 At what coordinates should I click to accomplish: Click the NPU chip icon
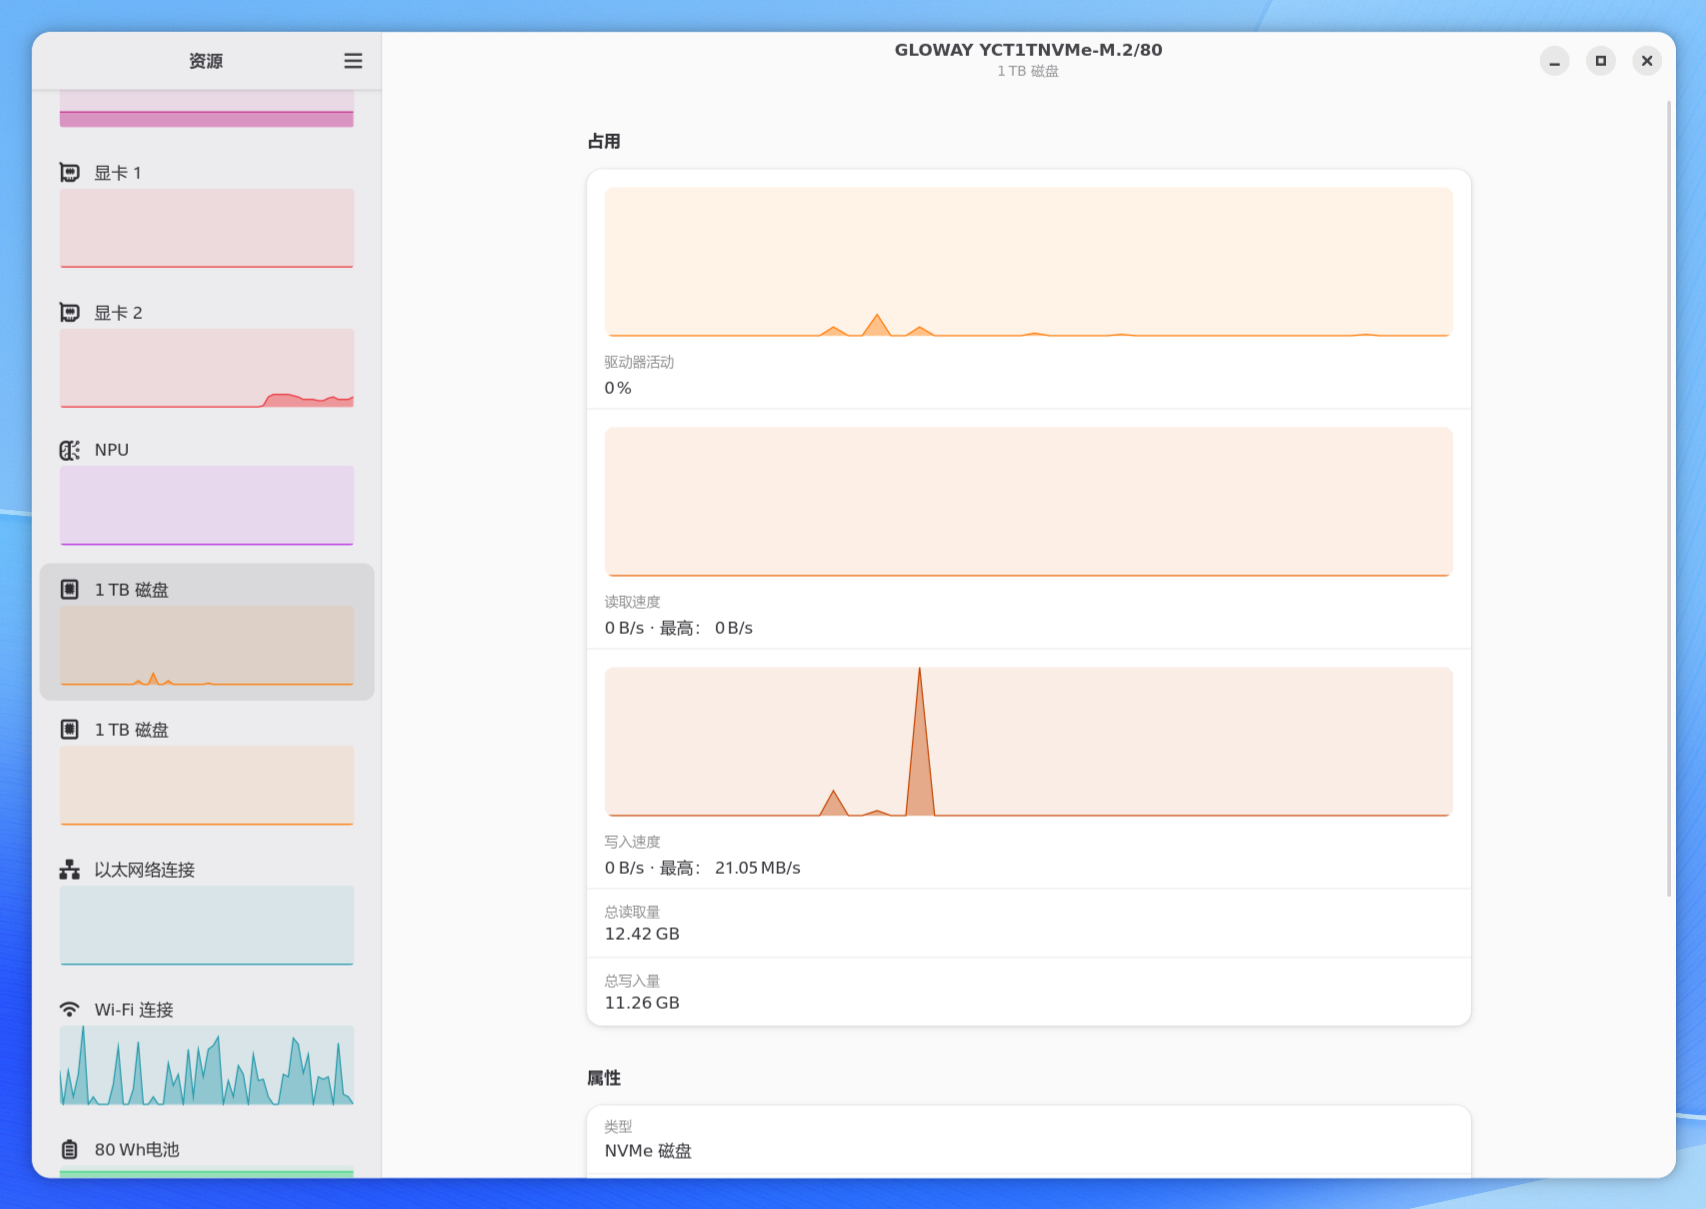pyautogui.click(x=70, y=450)
